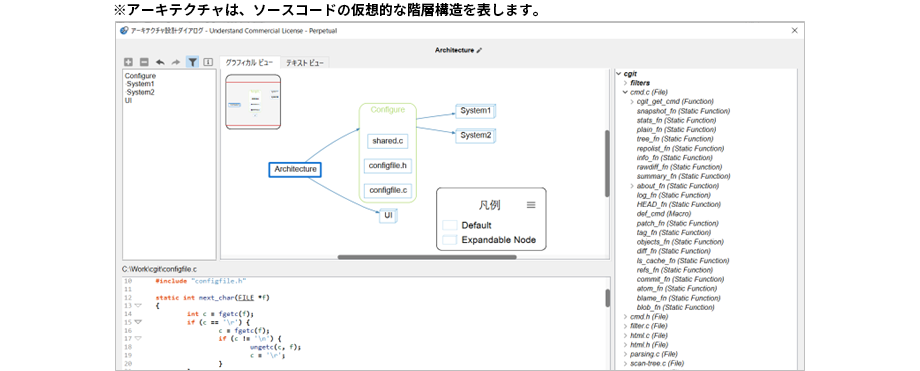Viewport: 920px width, 371px height.
Task: Select snapshot_fn (Static Function)
Action: coord(683,111)
